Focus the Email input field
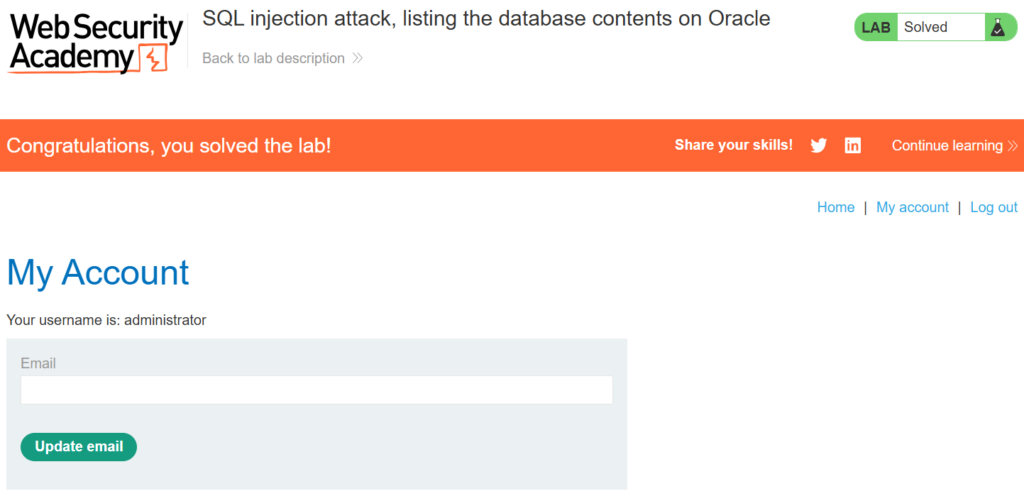Screen dimensions: 1024x496 click(x=316, y=390)
